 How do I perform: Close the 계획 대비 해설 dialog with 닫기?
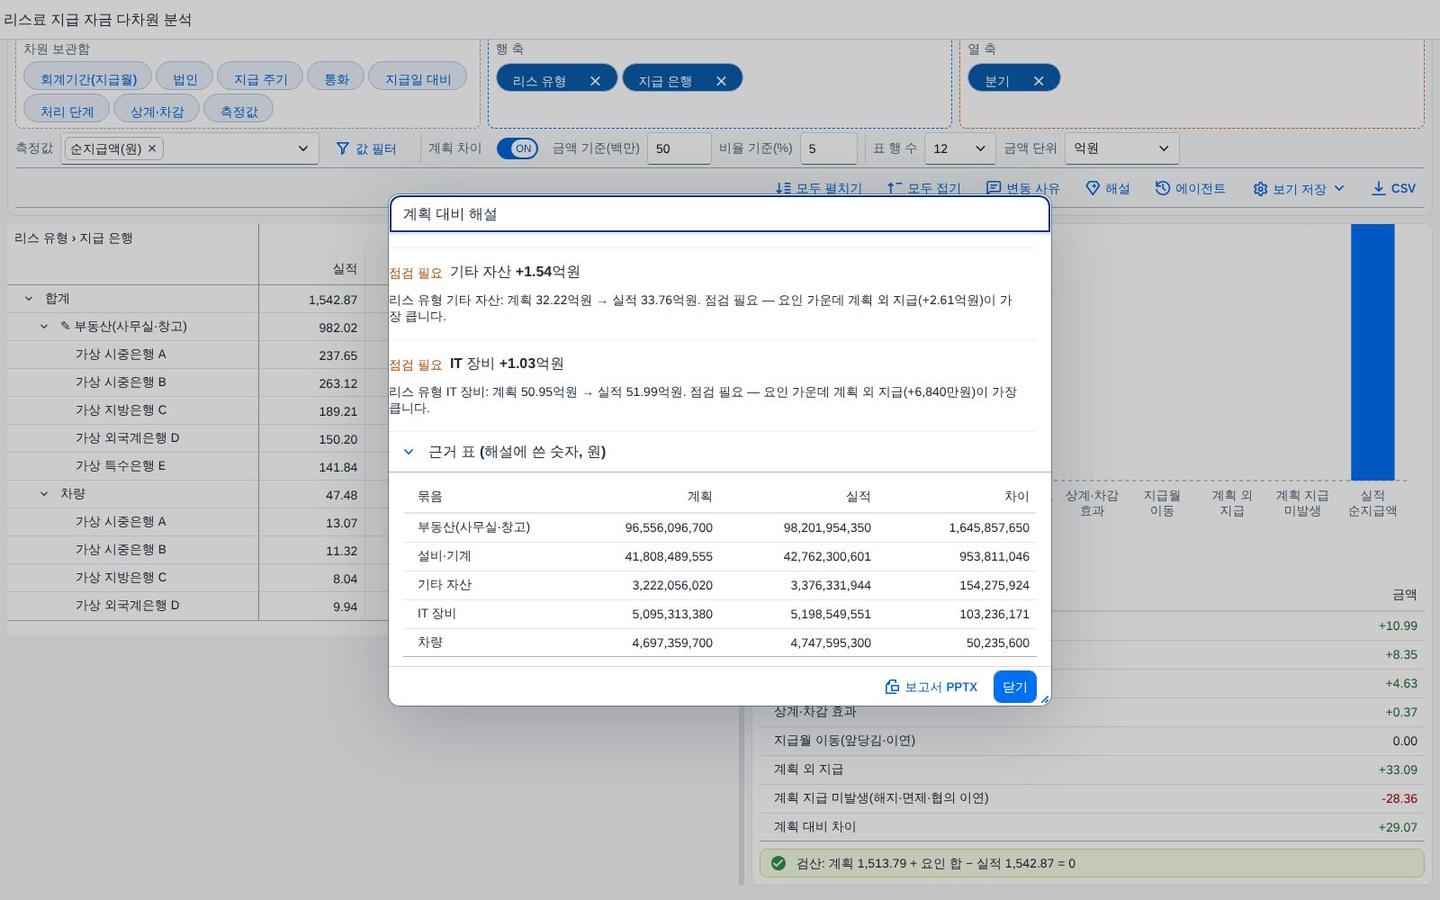pos(1014,687)
